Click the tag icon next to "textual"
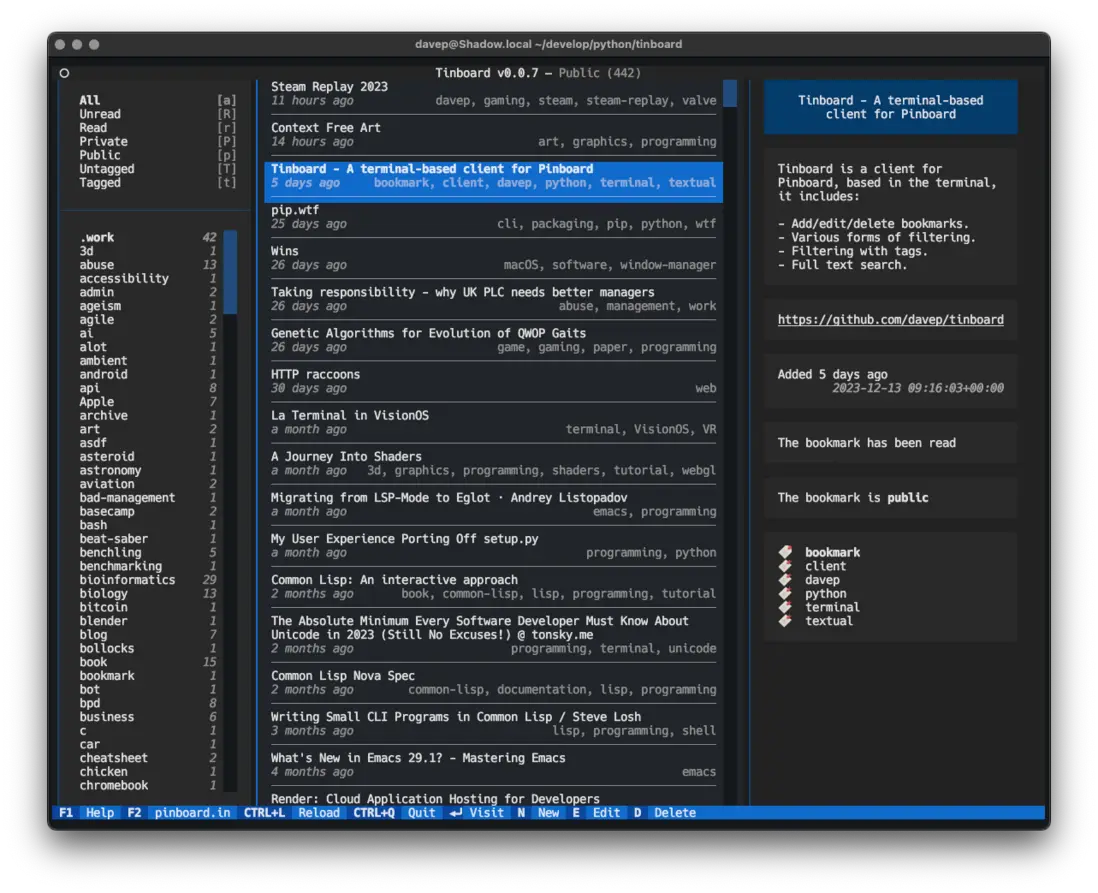This screenshot has width=1098, height=893. 786,621
